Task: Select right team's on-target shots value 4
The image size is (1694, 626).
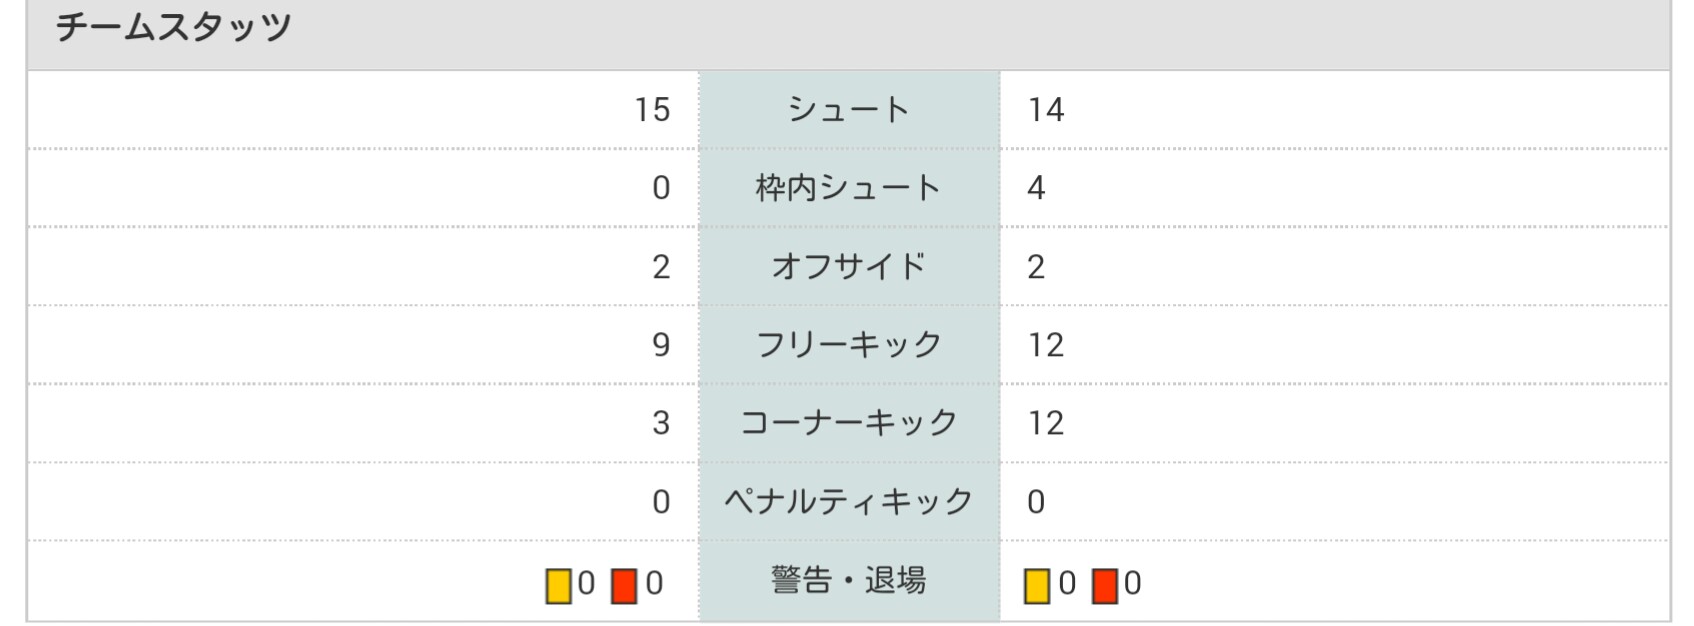Action: 1036,187
